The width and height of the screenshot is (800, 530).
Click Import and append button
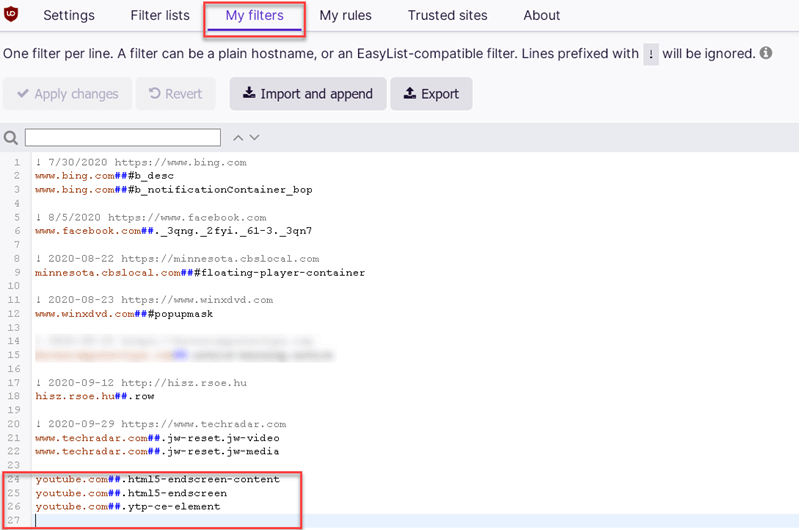[x=308, y=94]
